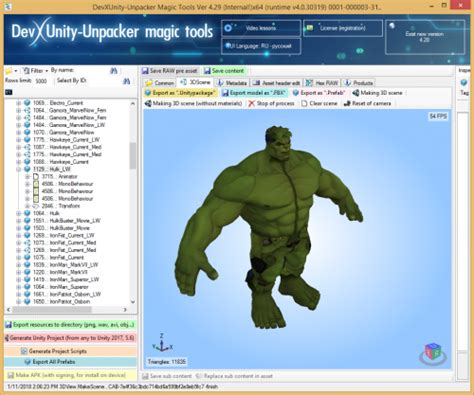Select the Hulk_LW tree item
The width and height of the screenshot is (474, 395).
pyautogui.click(x=52, y=169)
